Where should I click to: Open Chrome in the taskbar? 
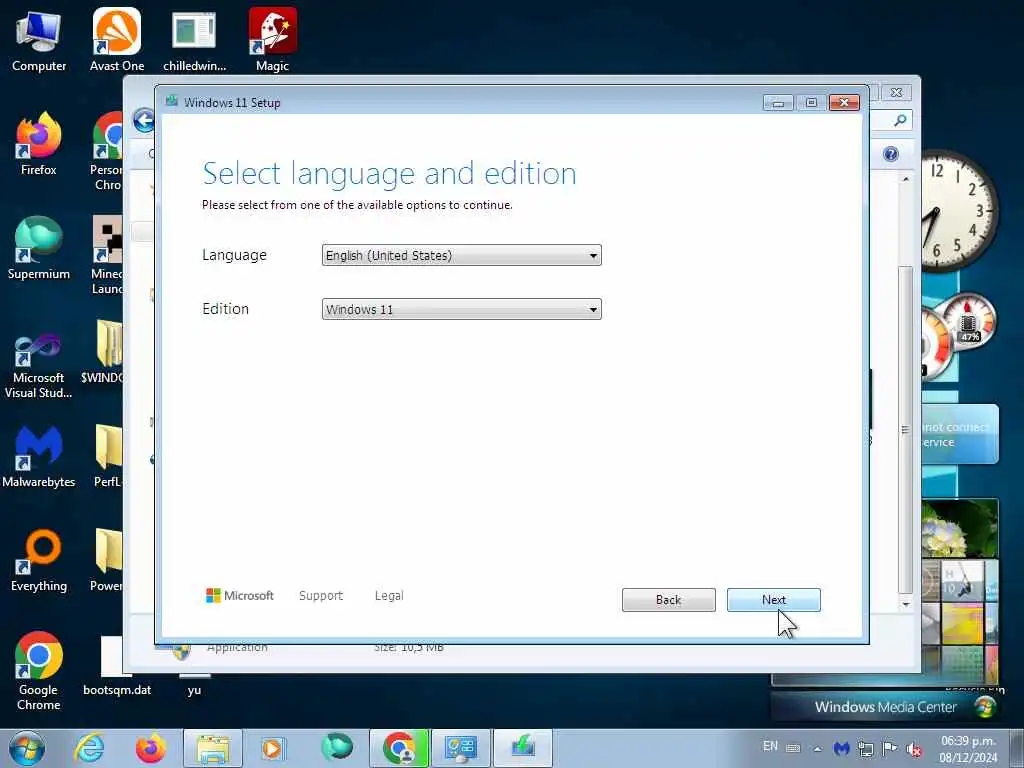[x=399, y=748]
